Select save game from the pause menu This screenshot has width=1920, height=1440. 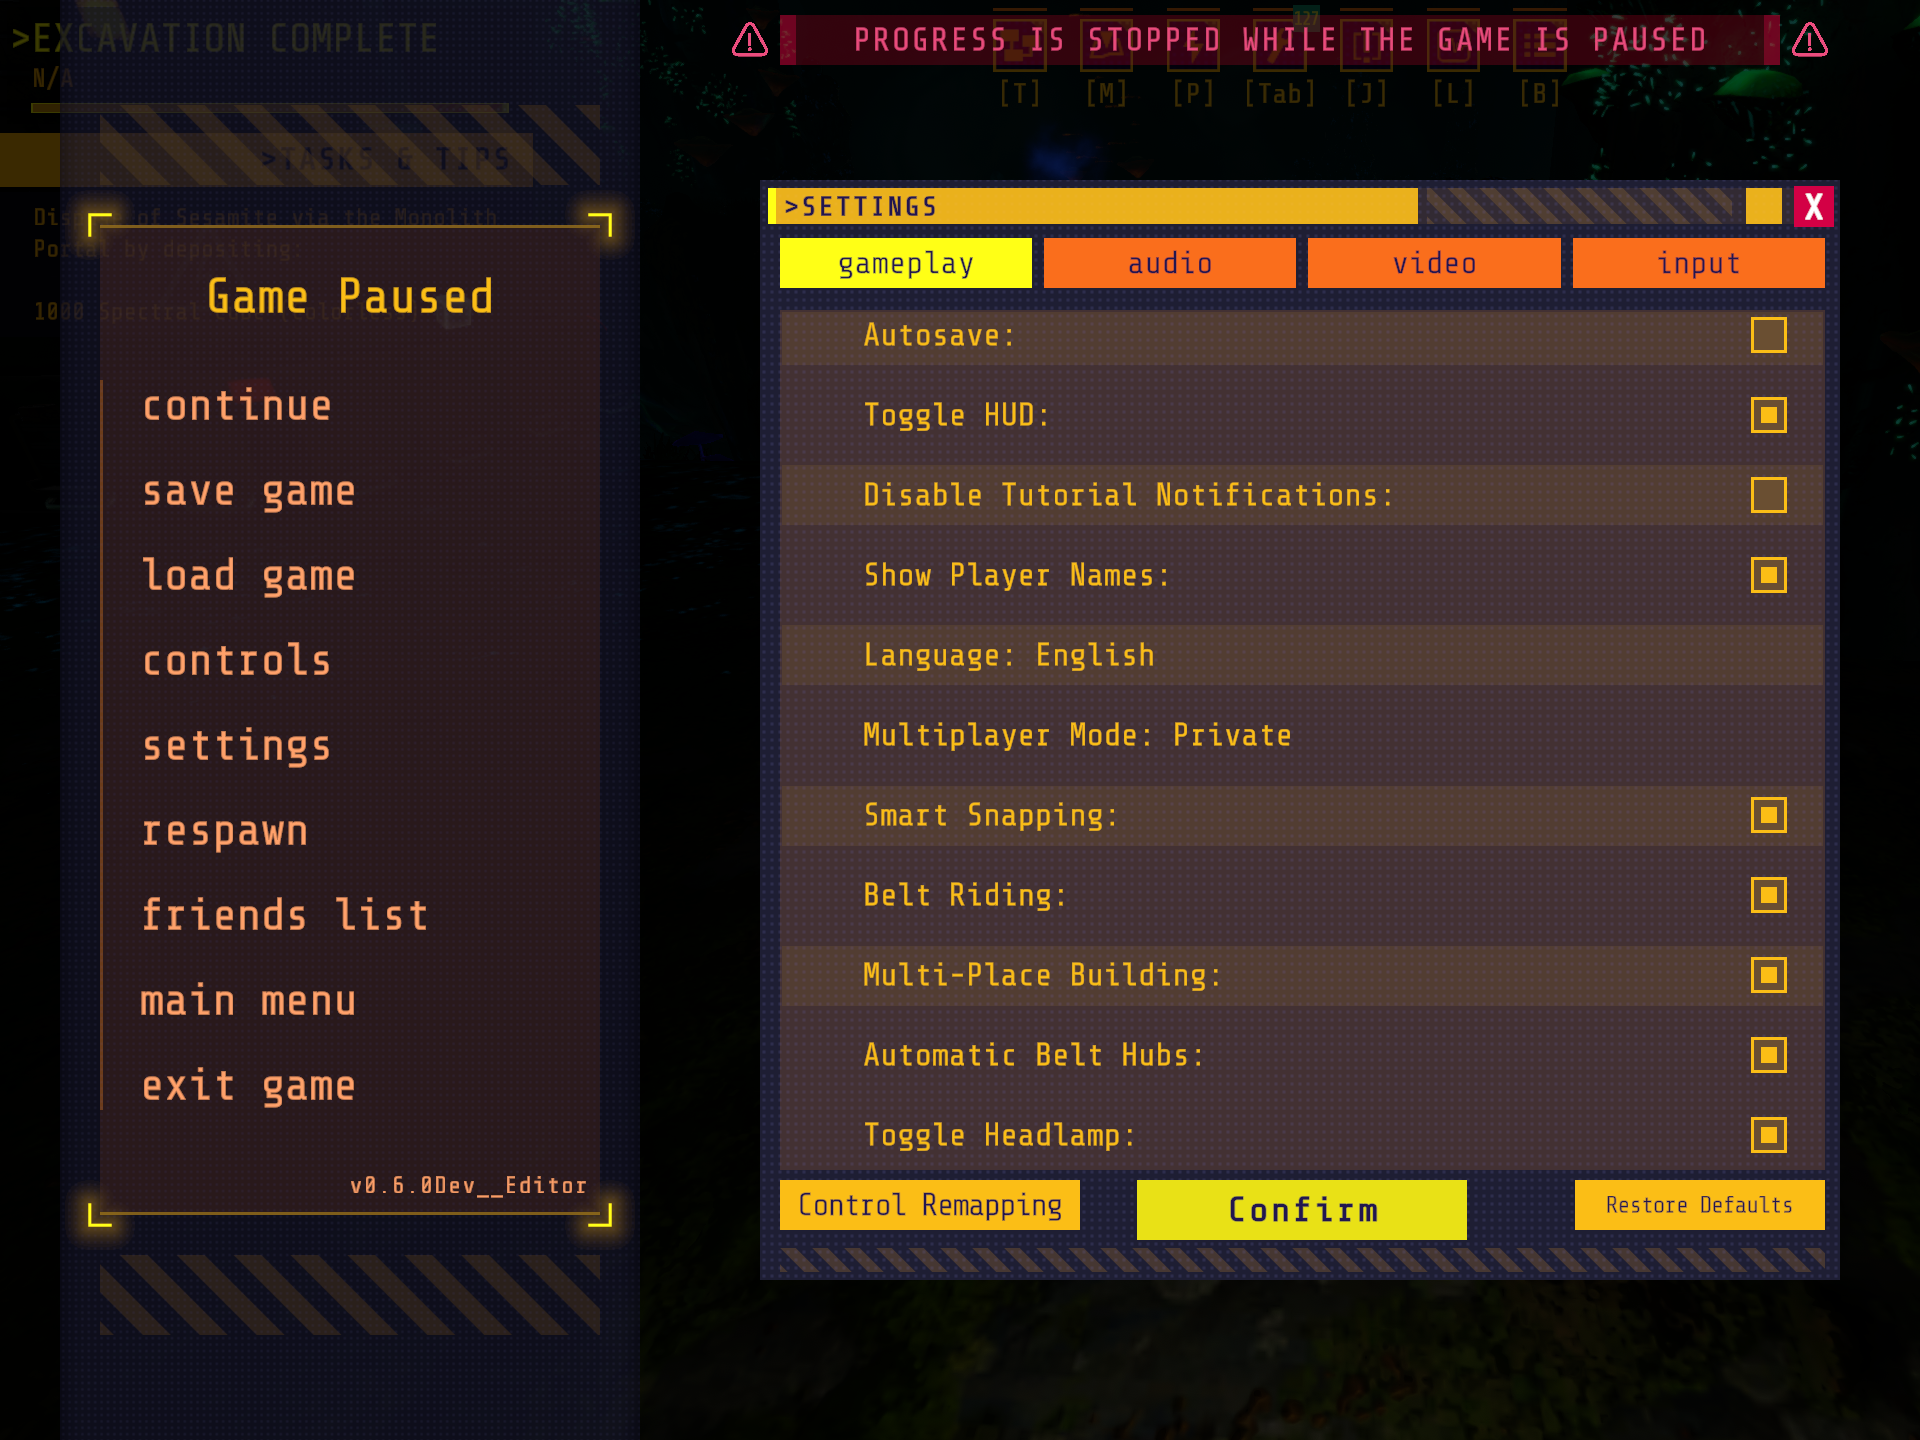(x=249, y=491)
